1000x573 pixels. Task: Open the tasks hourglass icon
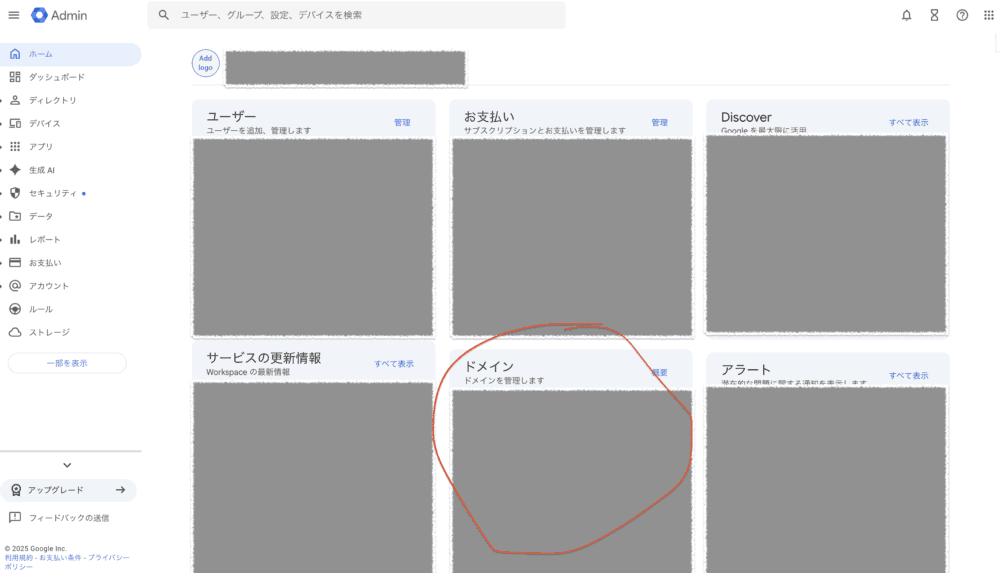coord(934,15)
